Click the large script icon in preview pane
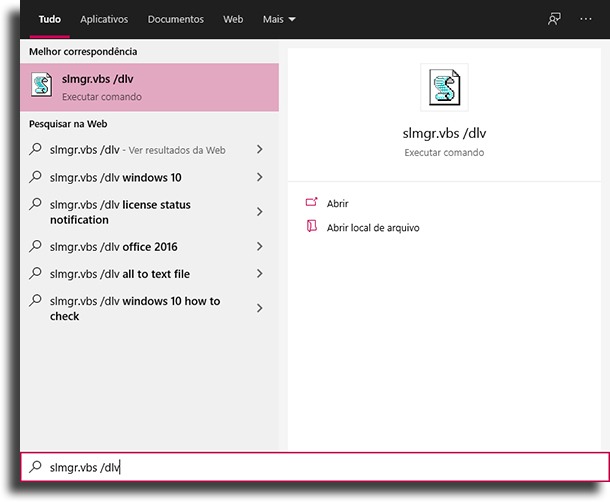Viewport: 610px width, 502px height. [x=444, y=87]
